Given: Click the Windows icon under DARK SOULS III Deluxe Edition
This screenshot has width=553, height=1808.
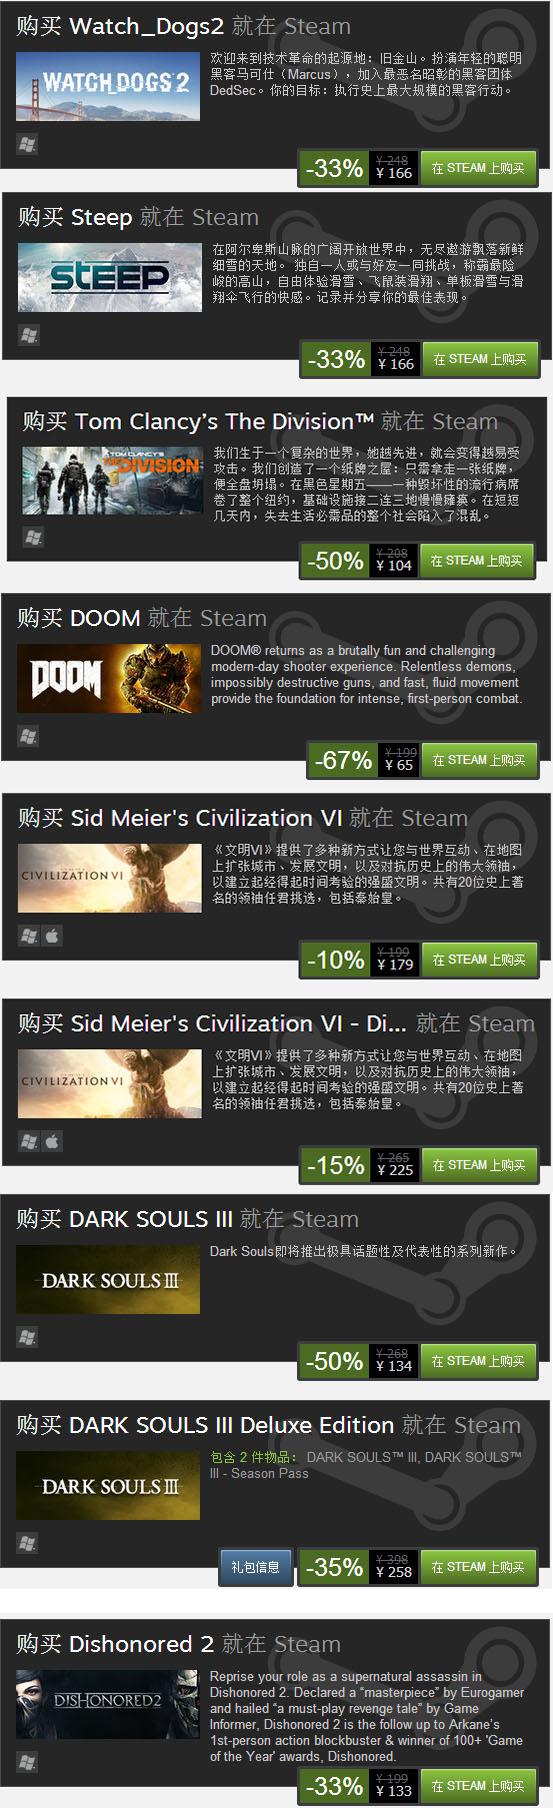Looking at the screenshot, I should click(27, 1543).
